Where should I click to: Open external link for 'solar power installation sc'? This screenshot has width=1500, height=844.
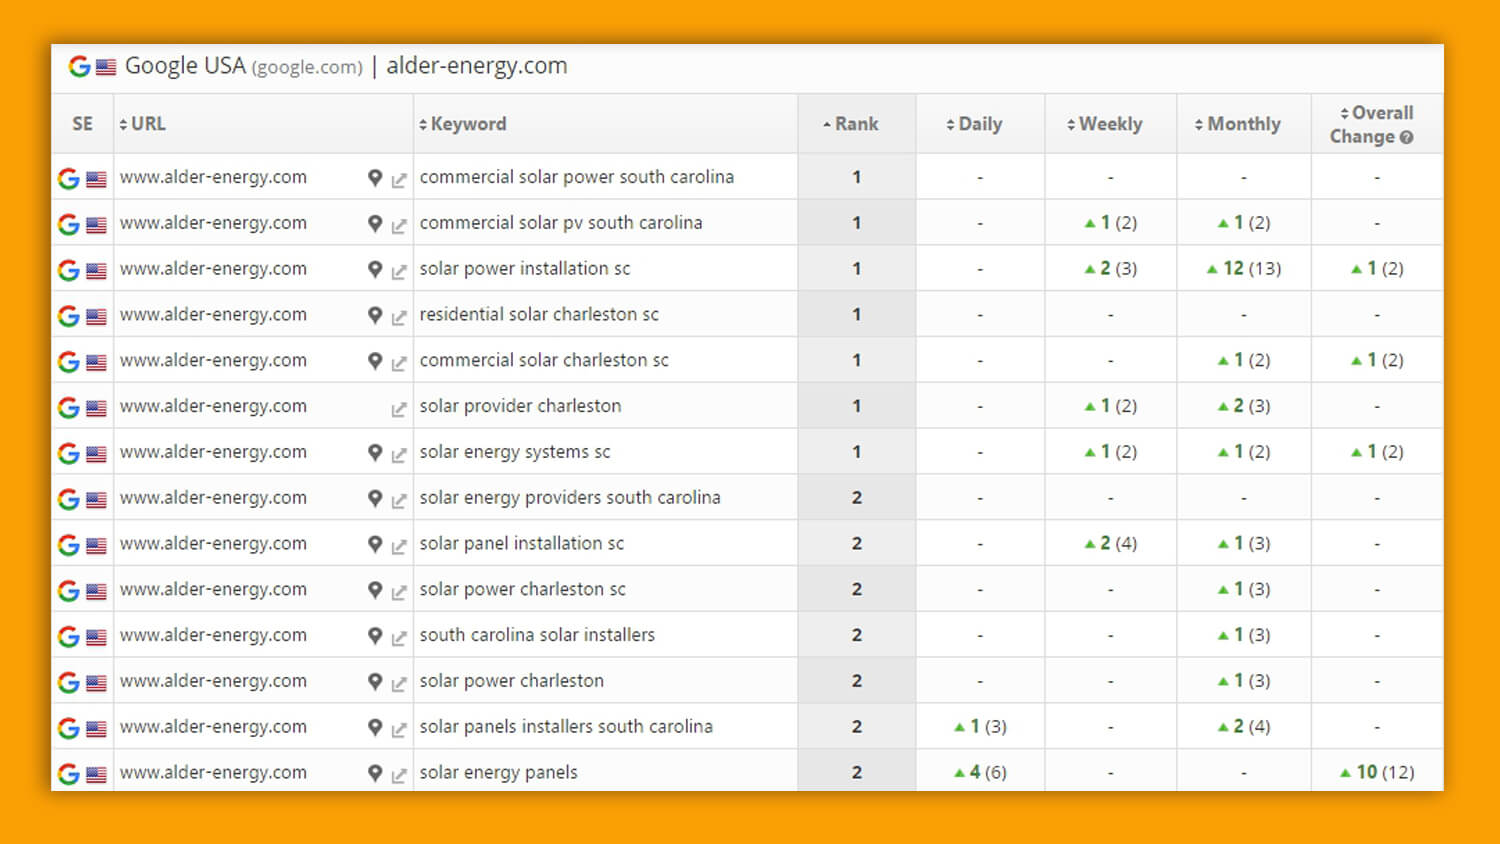[399, 272]
